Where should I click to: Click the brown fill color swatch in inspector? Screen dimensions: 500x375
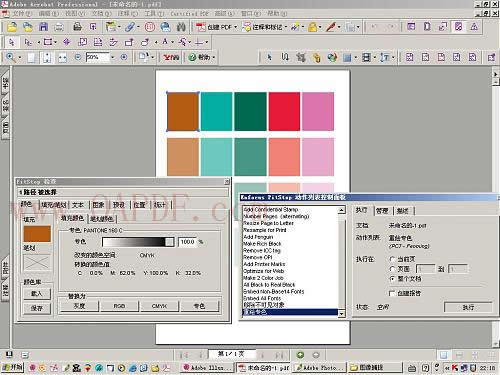pos(37,233)
